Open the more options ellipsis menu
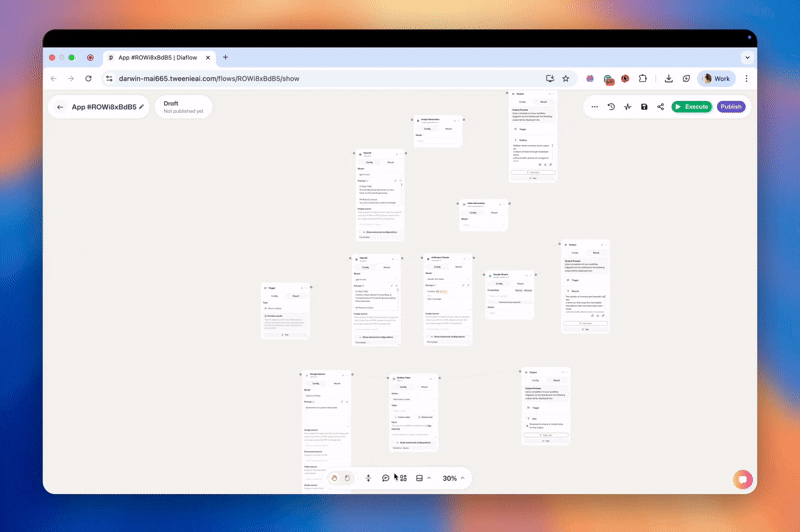 (594, 107)
